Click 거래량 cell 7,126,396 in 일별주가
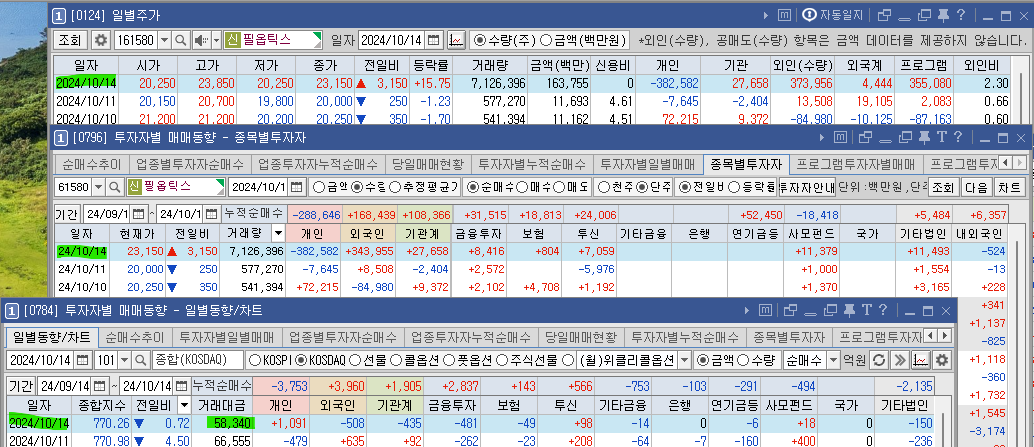 [x=489, y=84]
